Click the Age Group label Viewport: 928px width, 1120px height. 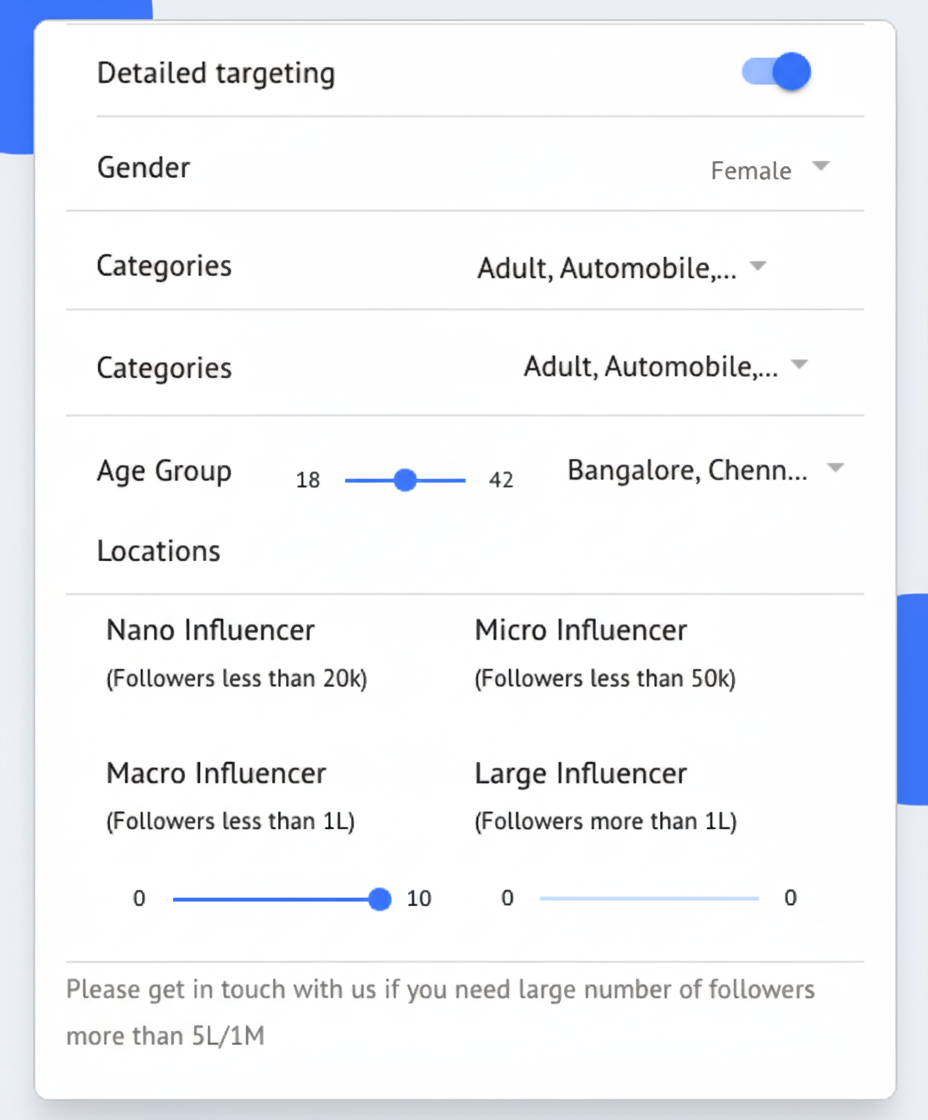pos(164,470)
